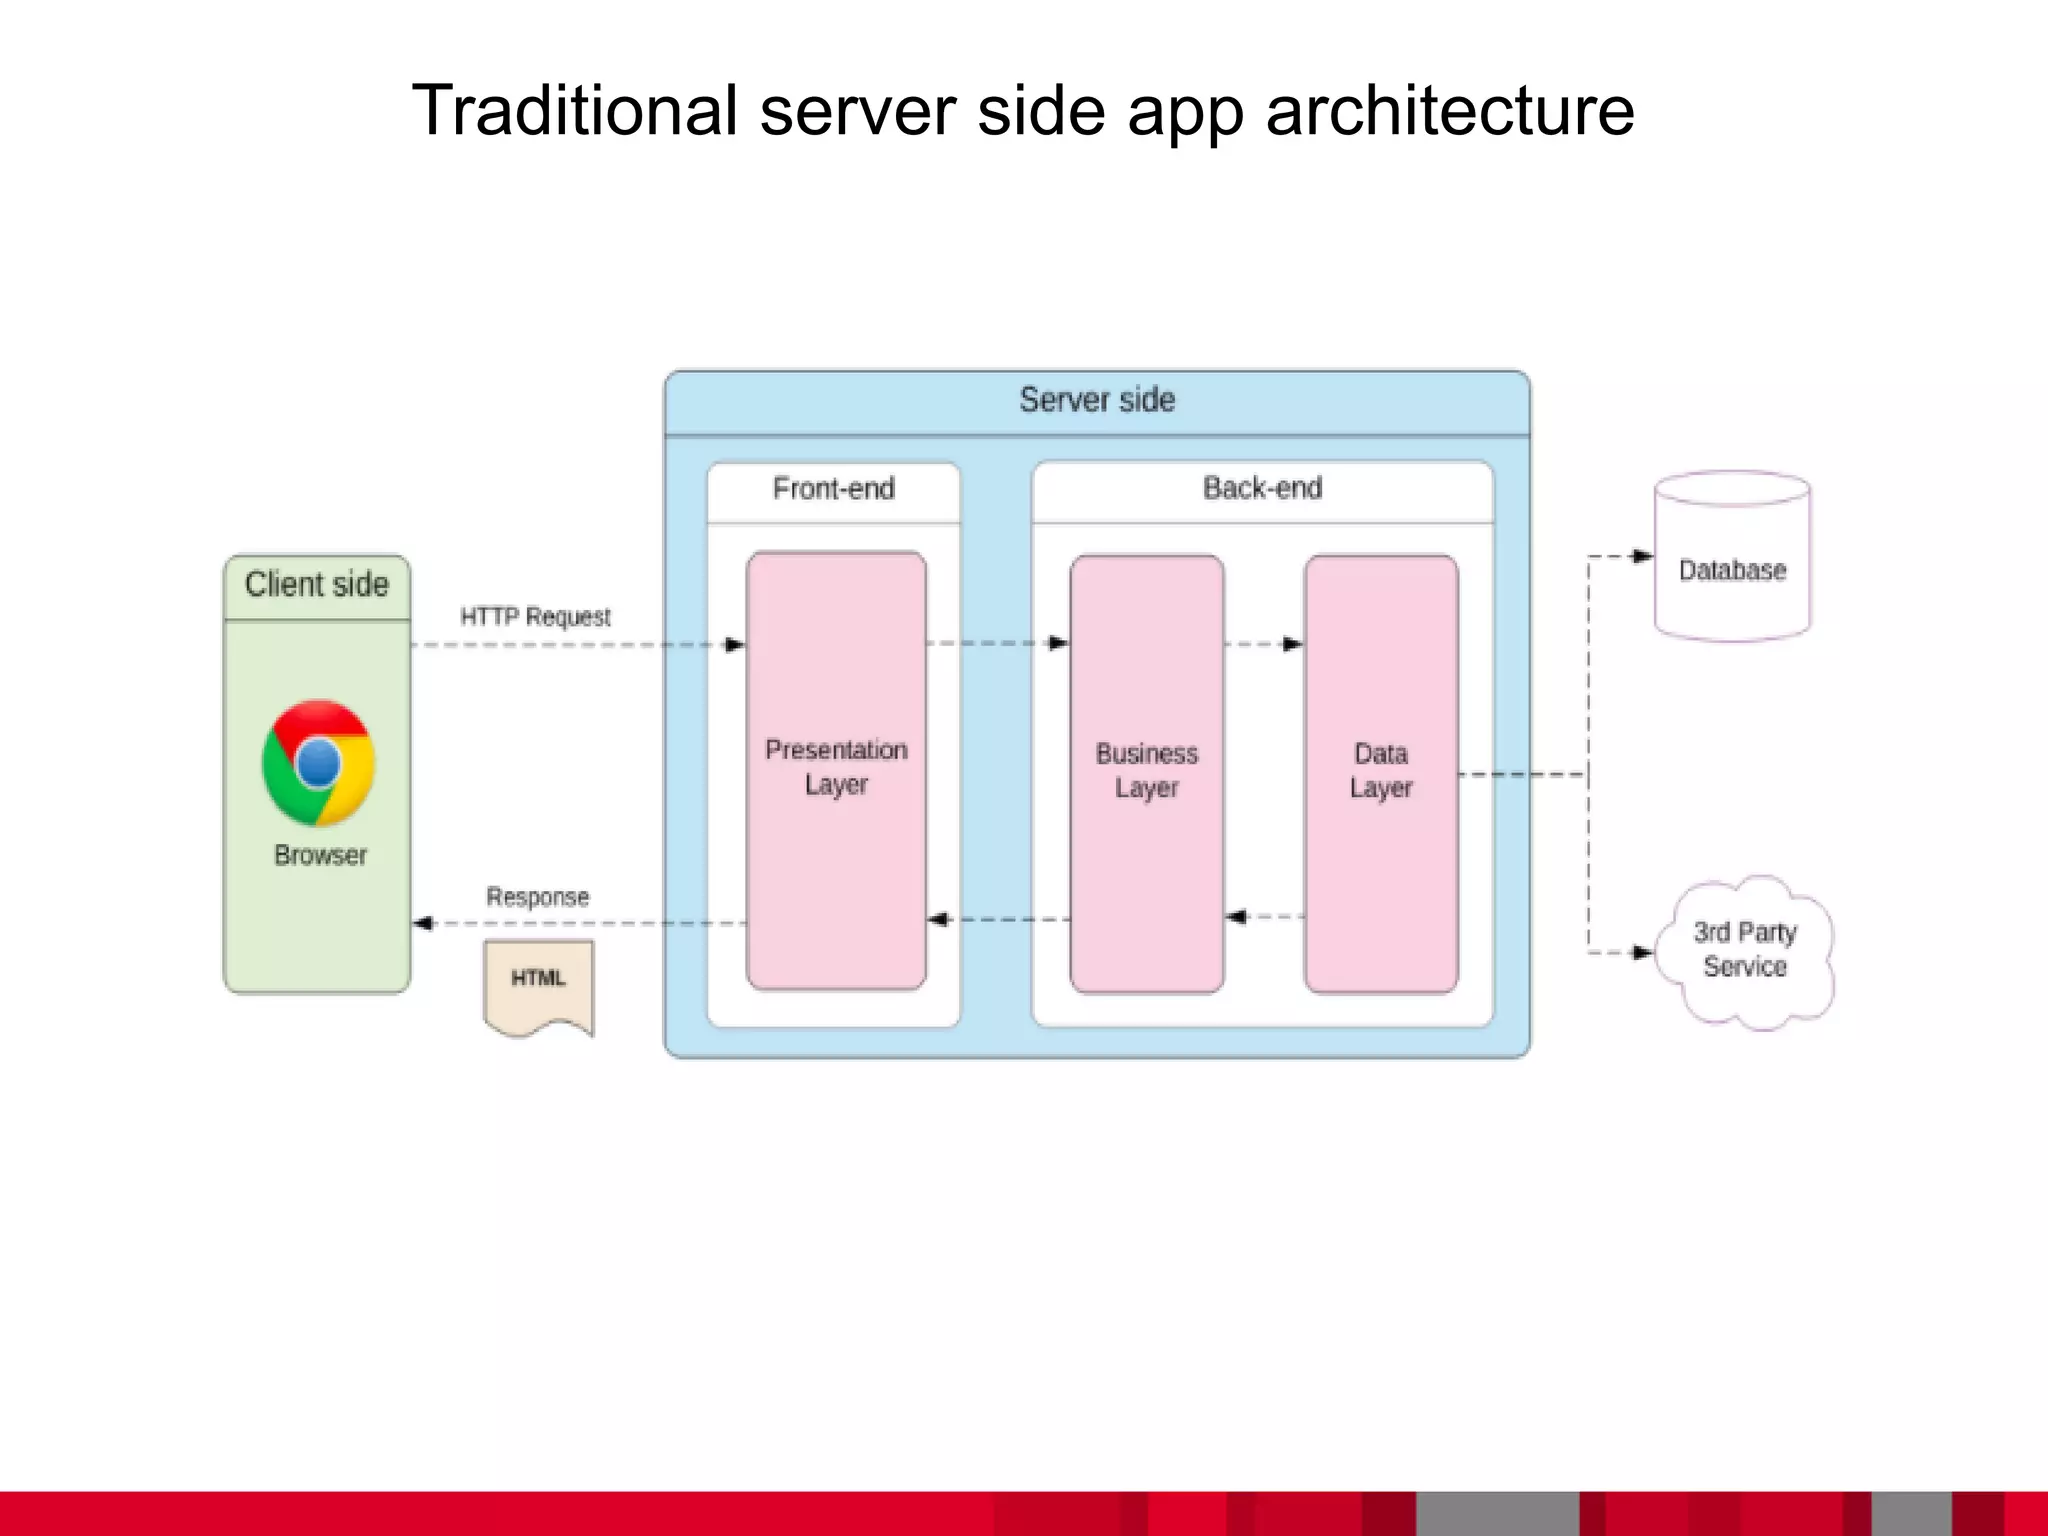Click the arrowhead pointing at Database
The width and height of the screenshot is (2048, 1536).
click(1641, 556)
